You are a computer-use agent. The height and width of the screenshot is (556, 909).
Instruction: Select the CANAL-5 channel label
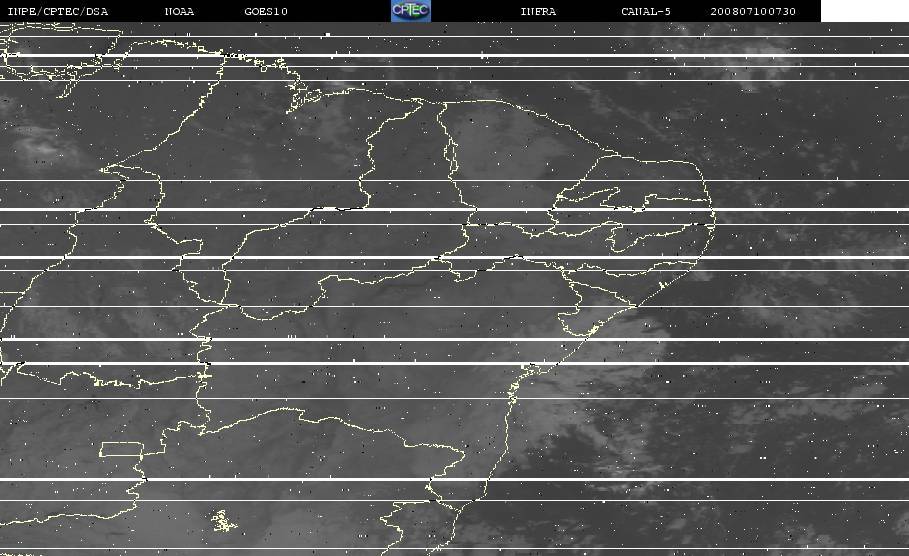[x=645, y=11]
